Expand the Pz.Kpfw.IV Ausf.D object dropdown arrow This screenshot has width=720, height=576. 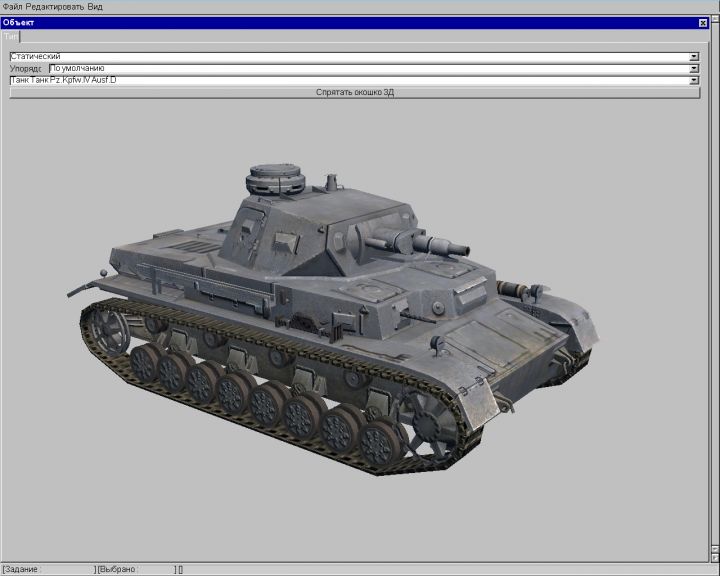[x=694, y=80]
